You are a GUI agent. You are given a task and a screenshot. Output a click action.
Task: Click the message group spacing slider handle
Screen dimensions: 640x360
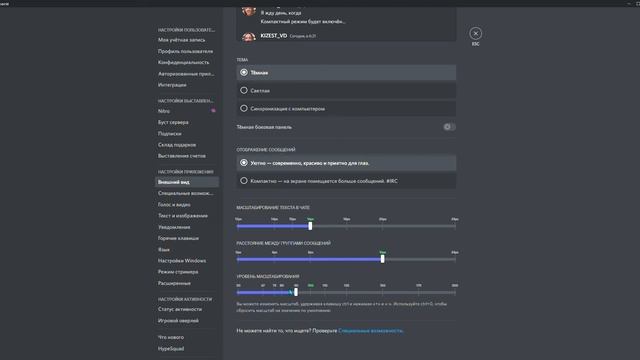pyautogui.click(x=382, y=259)
